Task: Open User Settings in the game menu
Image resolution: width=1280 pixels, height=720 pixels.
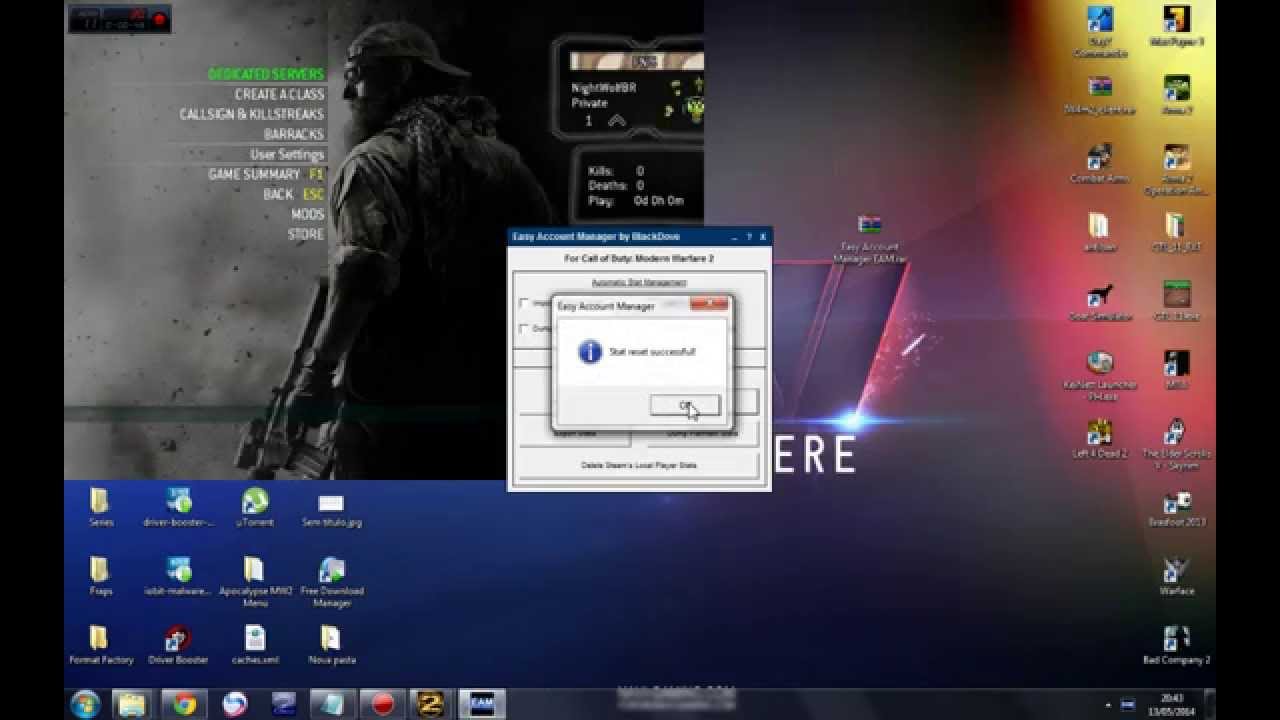Action: point(287,154)
